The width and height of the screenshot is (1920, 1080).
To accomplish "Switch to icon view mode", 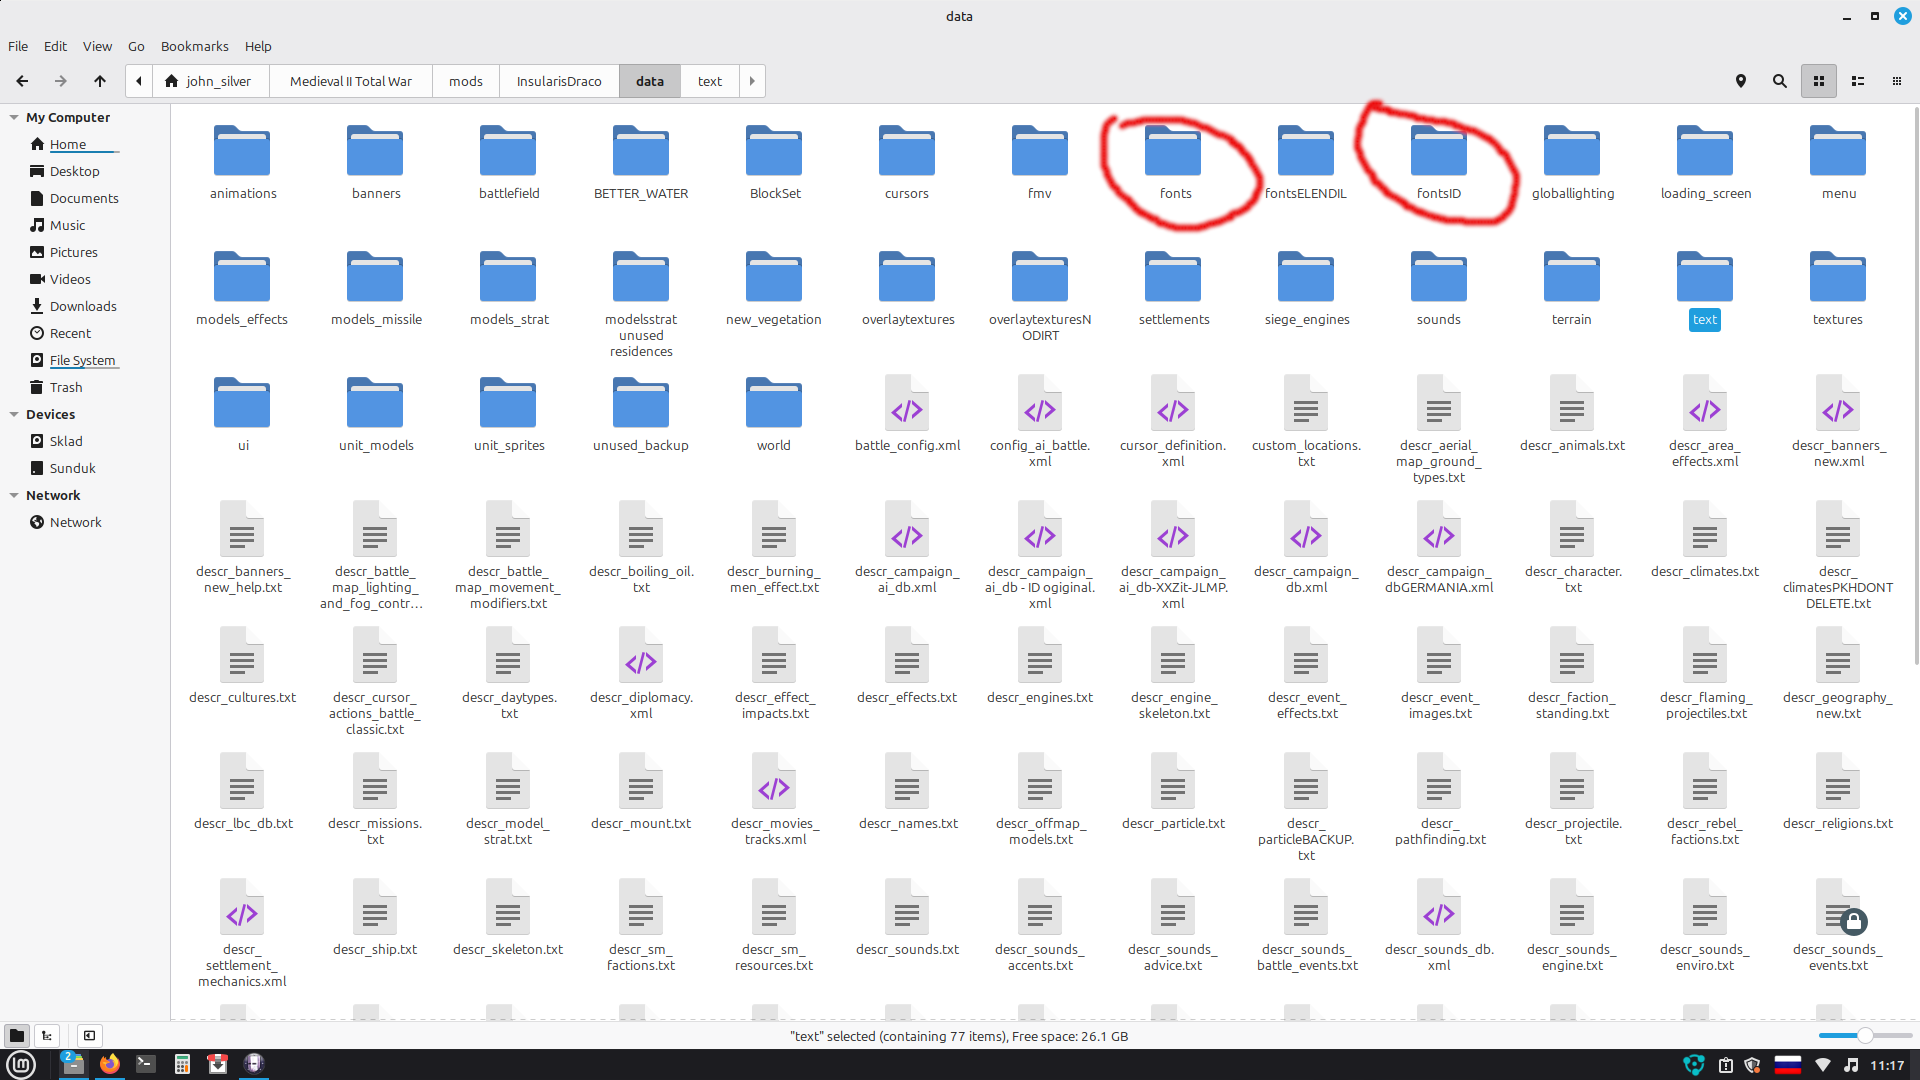I will coord(1819,81).
